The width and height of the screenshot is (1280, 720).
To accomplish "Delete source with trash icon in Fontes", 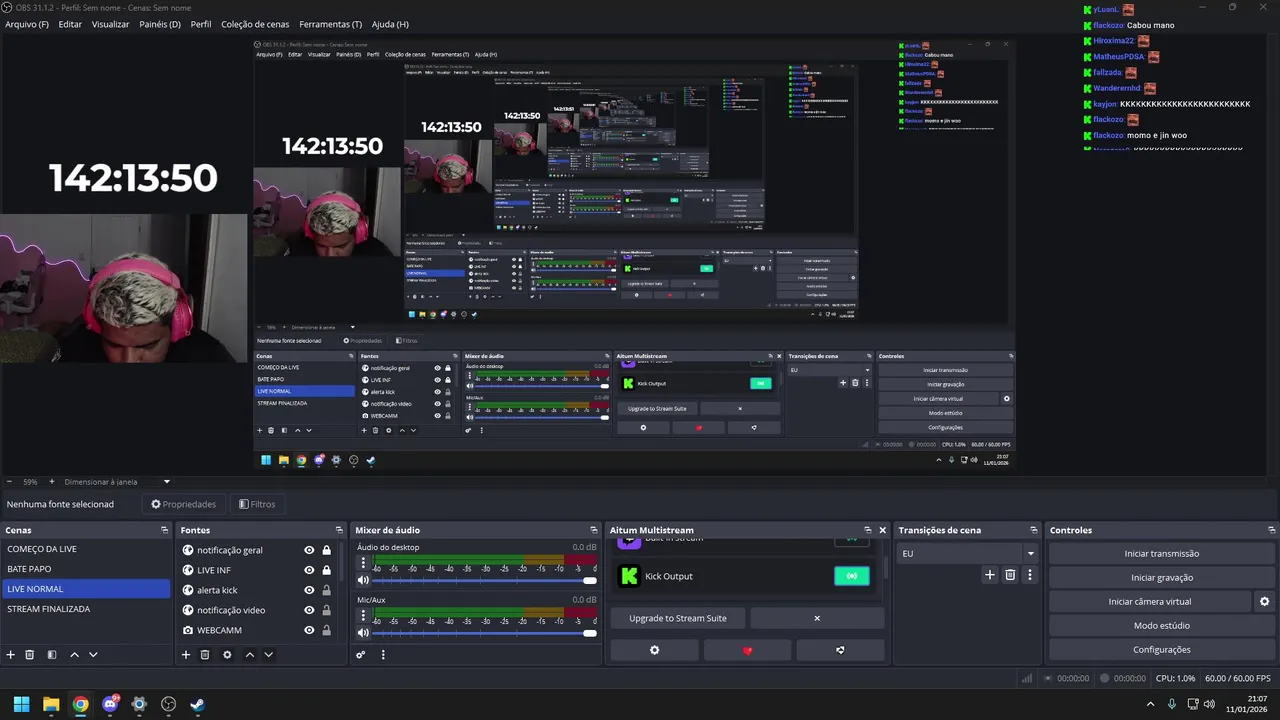I will [205, 655].
